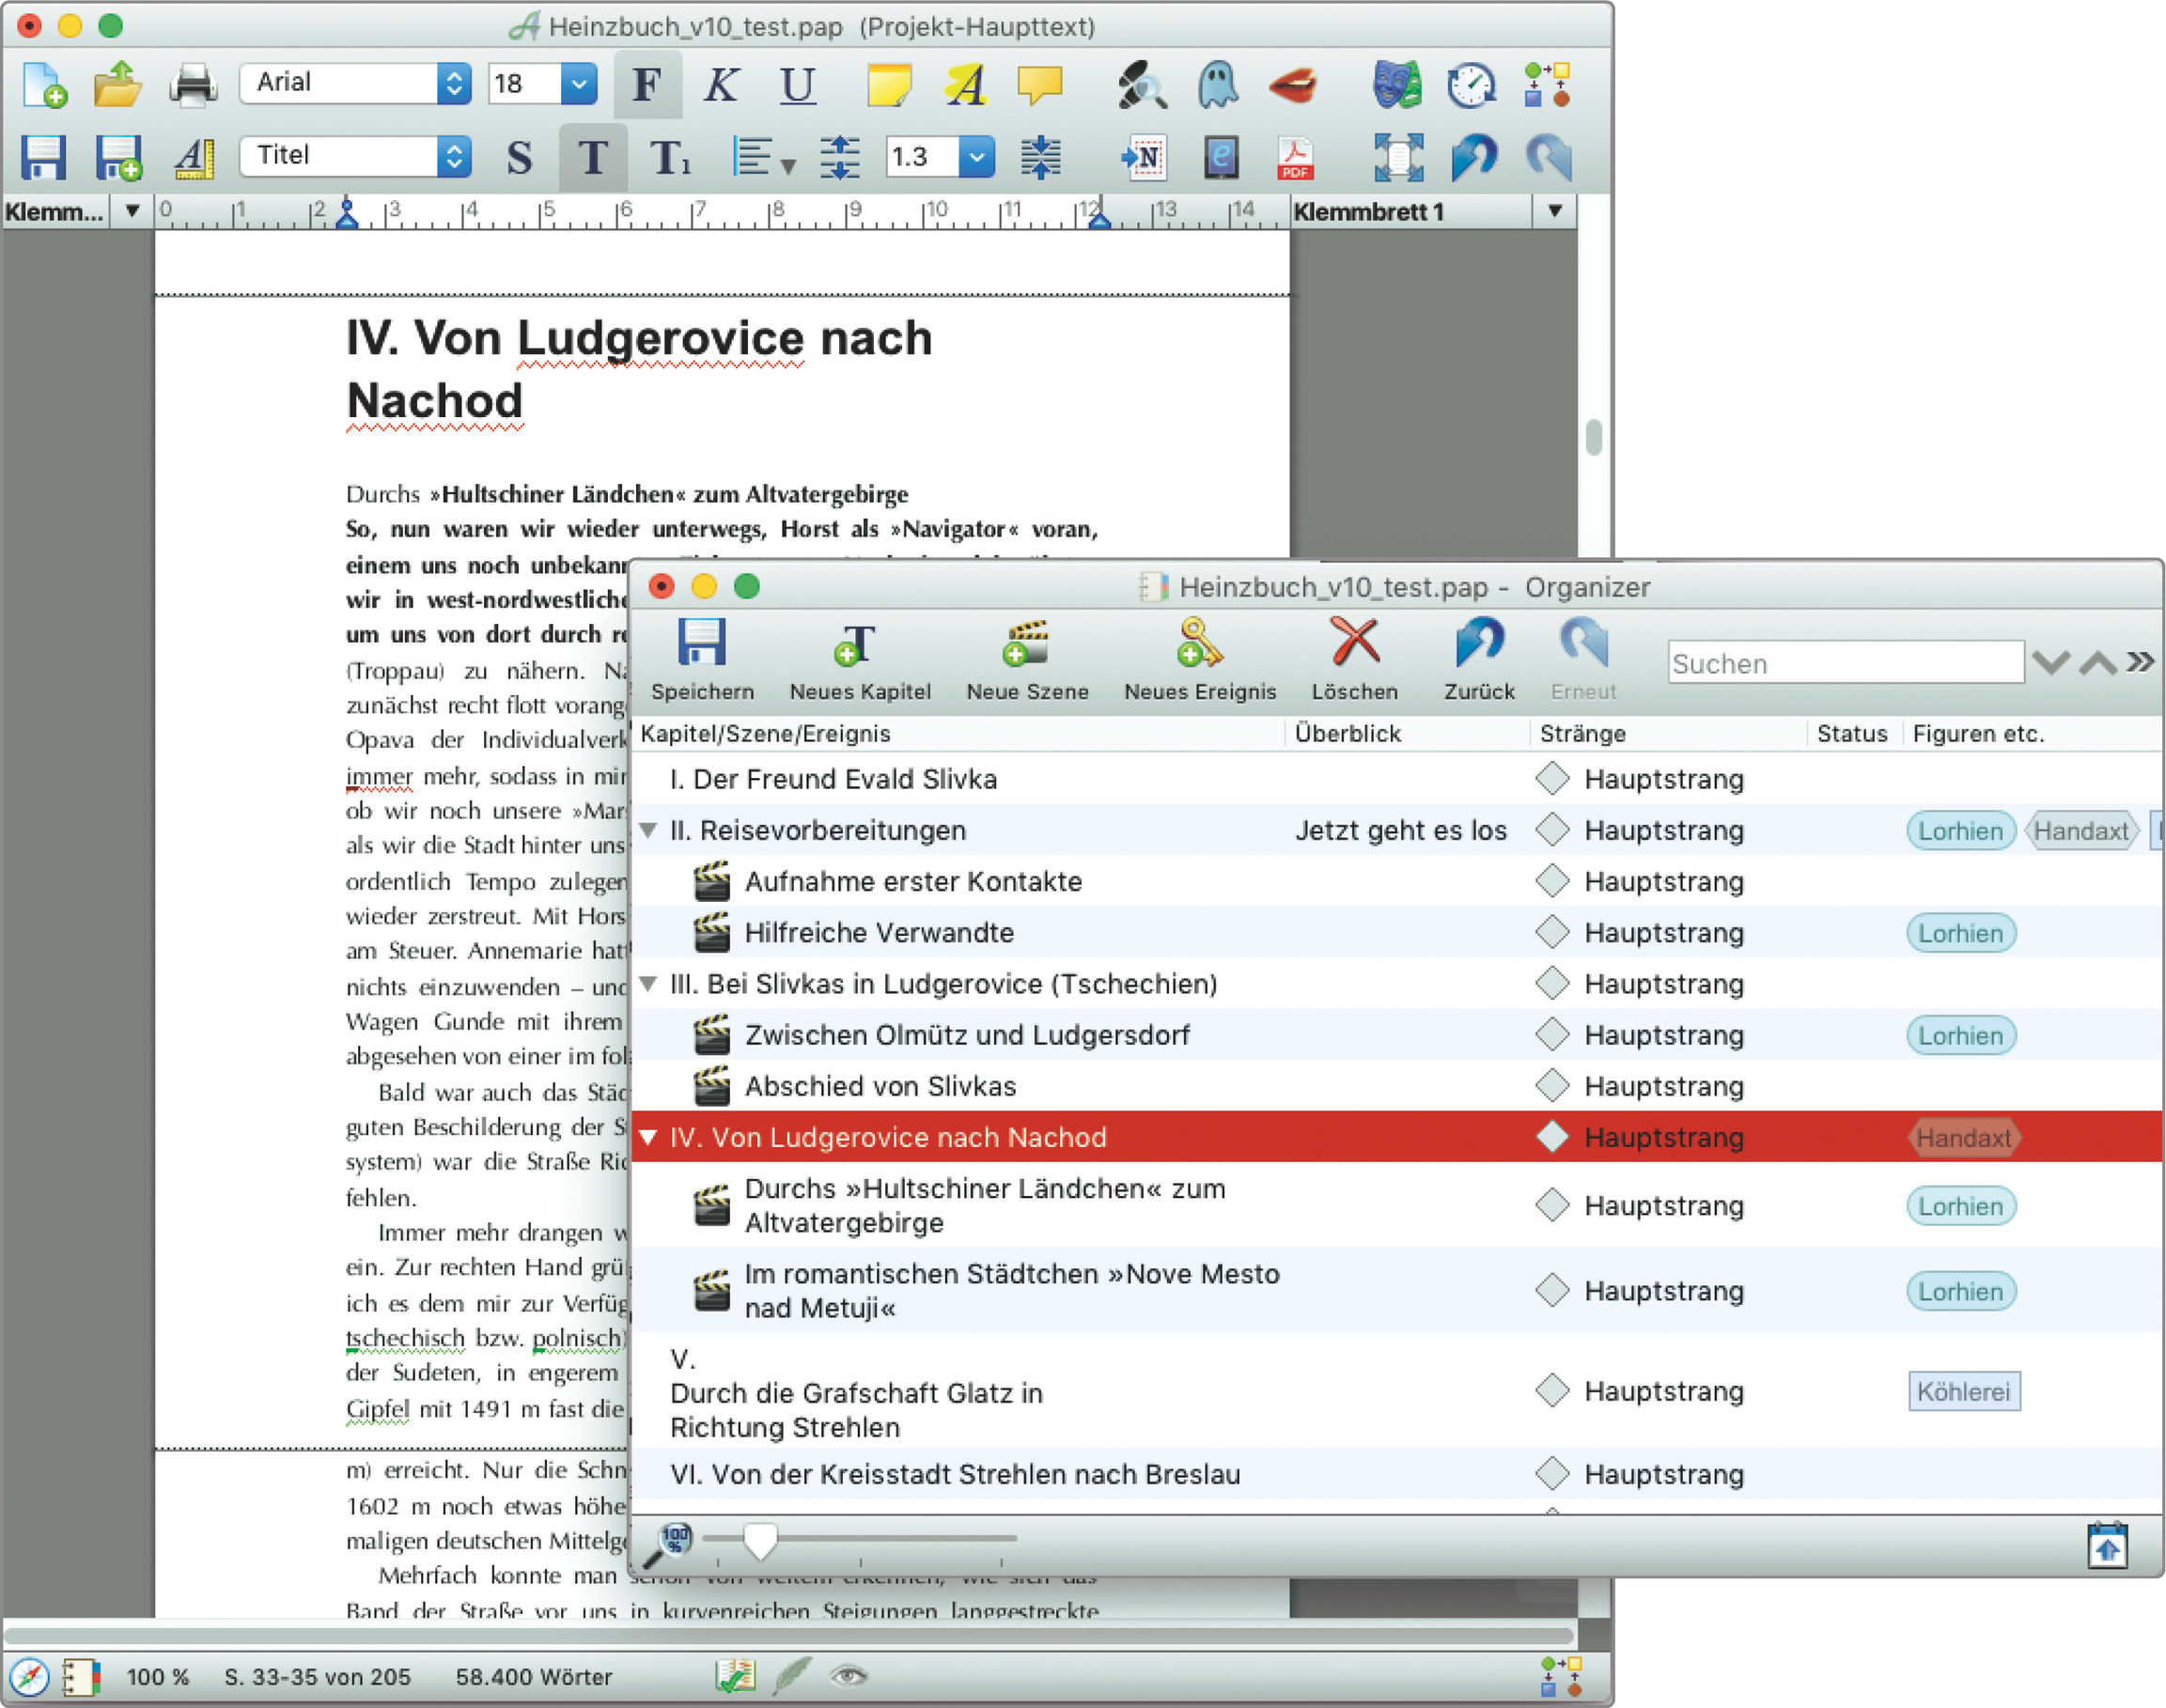Click the yellow speech bubble comment icon
Viewport: 2166px width, 1708px height.
coord(1039,84)
